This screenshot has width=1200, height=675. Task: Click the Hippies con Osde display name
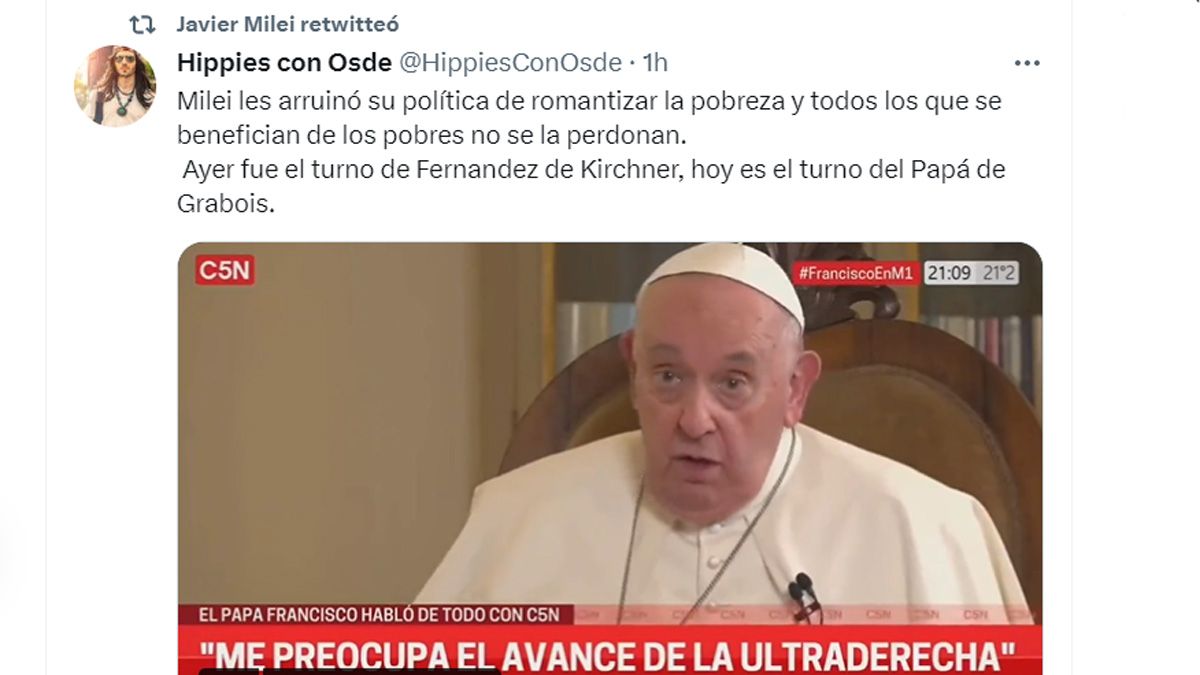[284, 62]
